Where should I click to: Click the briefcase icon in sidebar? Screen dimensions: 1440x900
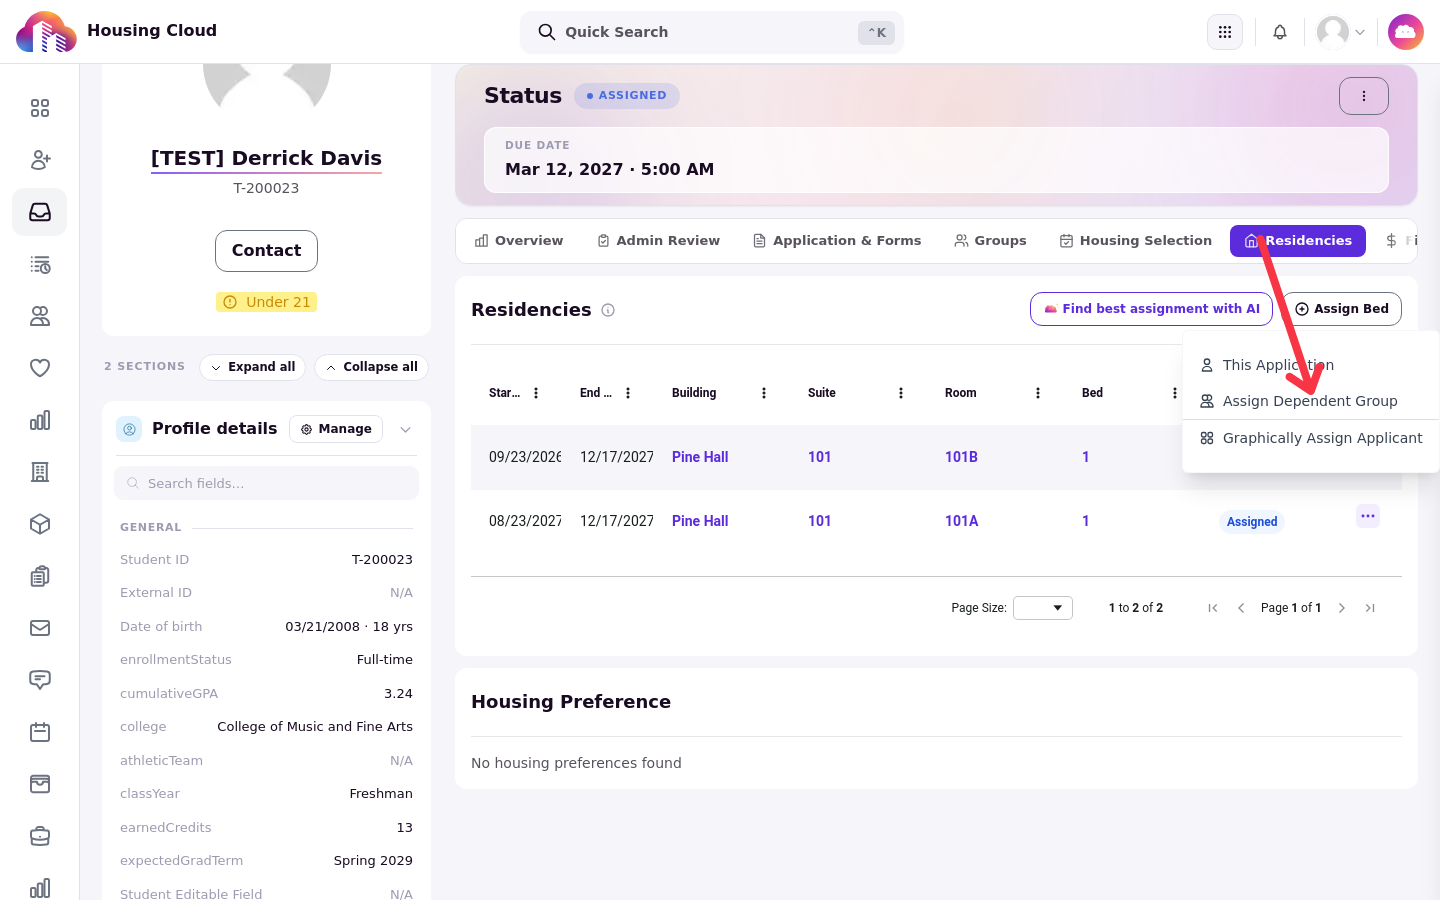(x=40, y=836)
